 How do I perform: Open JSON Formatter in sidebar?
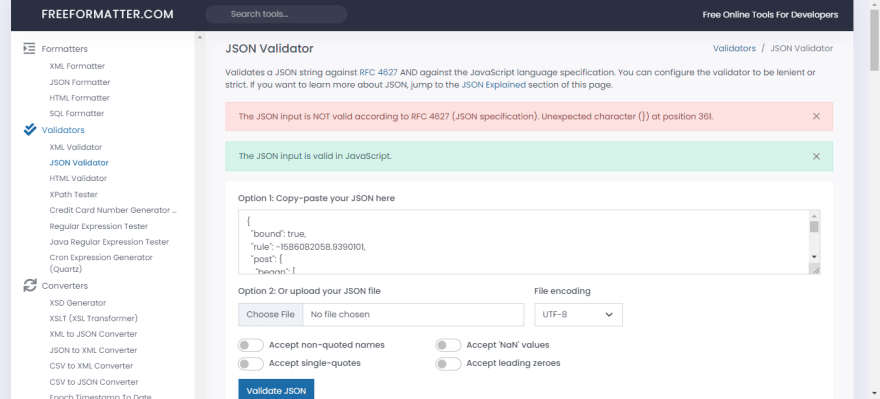[x=80, y=82]
